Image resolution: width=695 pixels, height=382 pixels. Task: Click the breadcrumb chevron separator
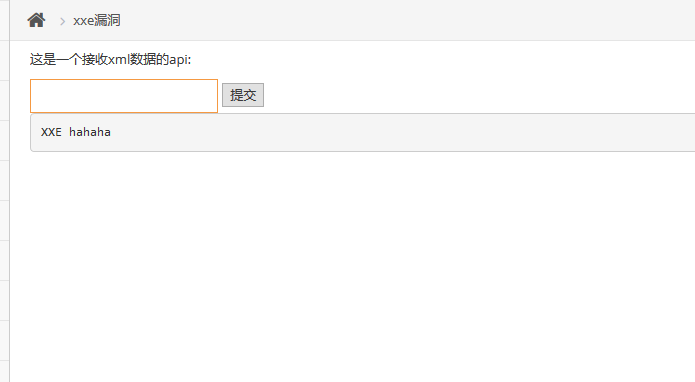[x=62, y=21]
